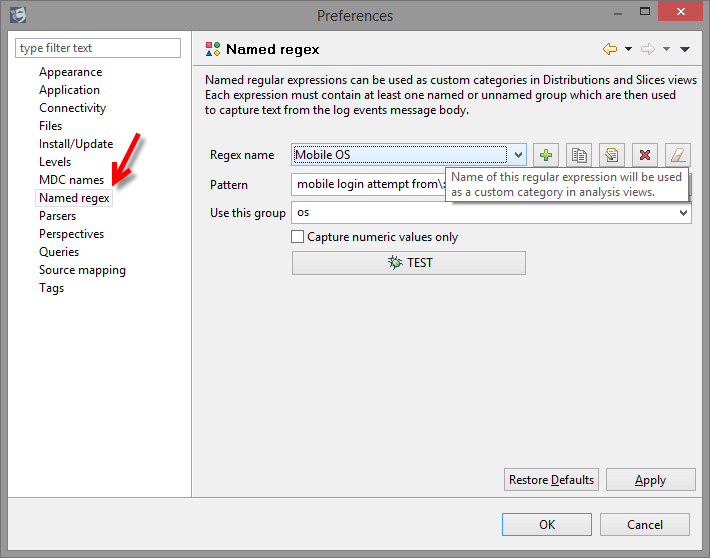Focus the type filter text field
710x558 pixels.
click(x=98, y=48)
